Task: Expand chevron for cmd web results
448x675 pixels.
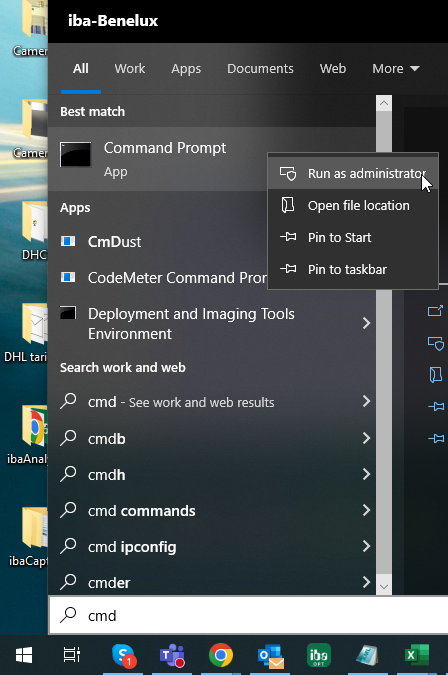Action: tap(366, 401)
